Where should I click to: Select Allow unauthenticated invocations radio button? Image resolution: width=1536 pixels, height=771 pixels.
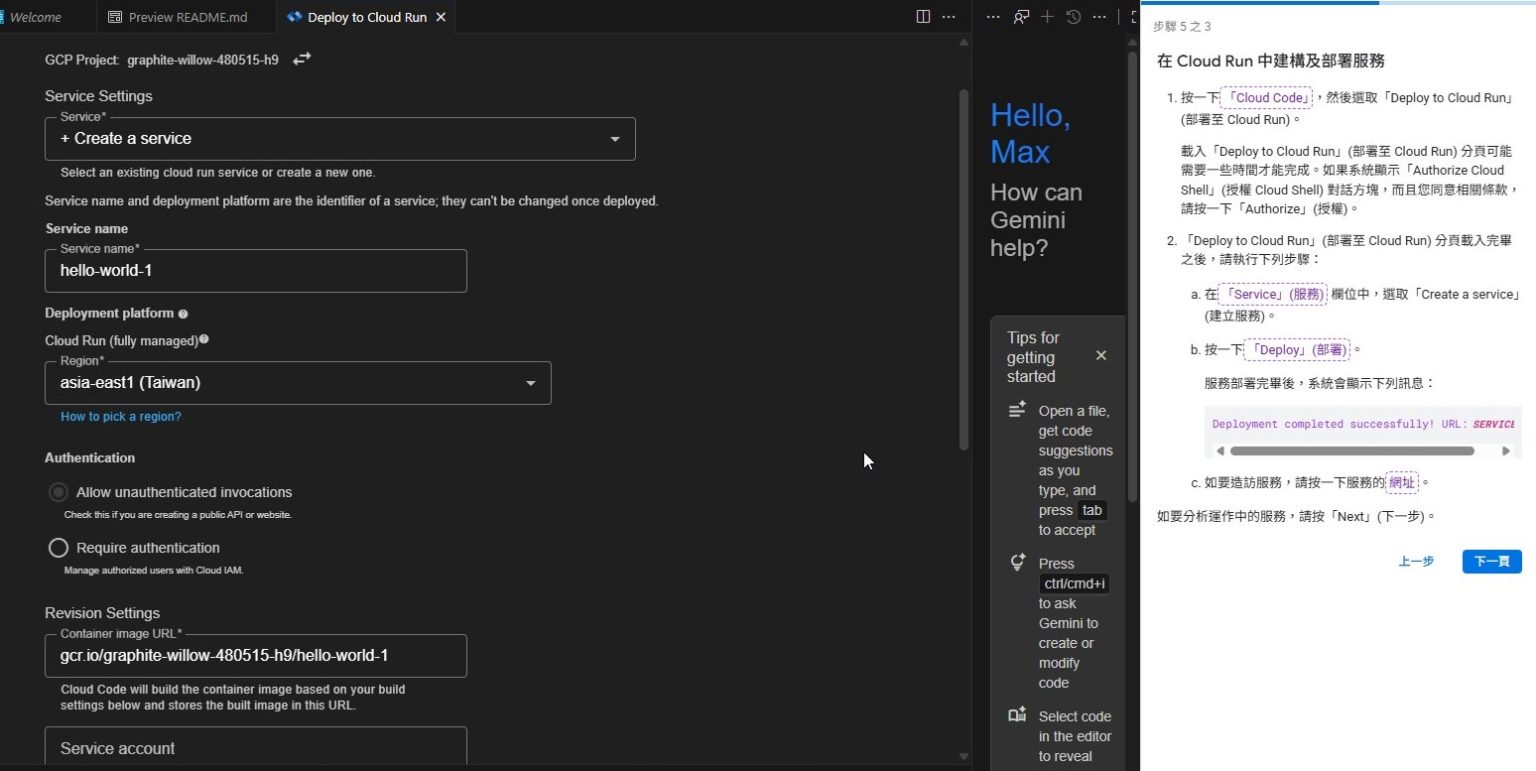pyautogui.click(x=58, y=492)
